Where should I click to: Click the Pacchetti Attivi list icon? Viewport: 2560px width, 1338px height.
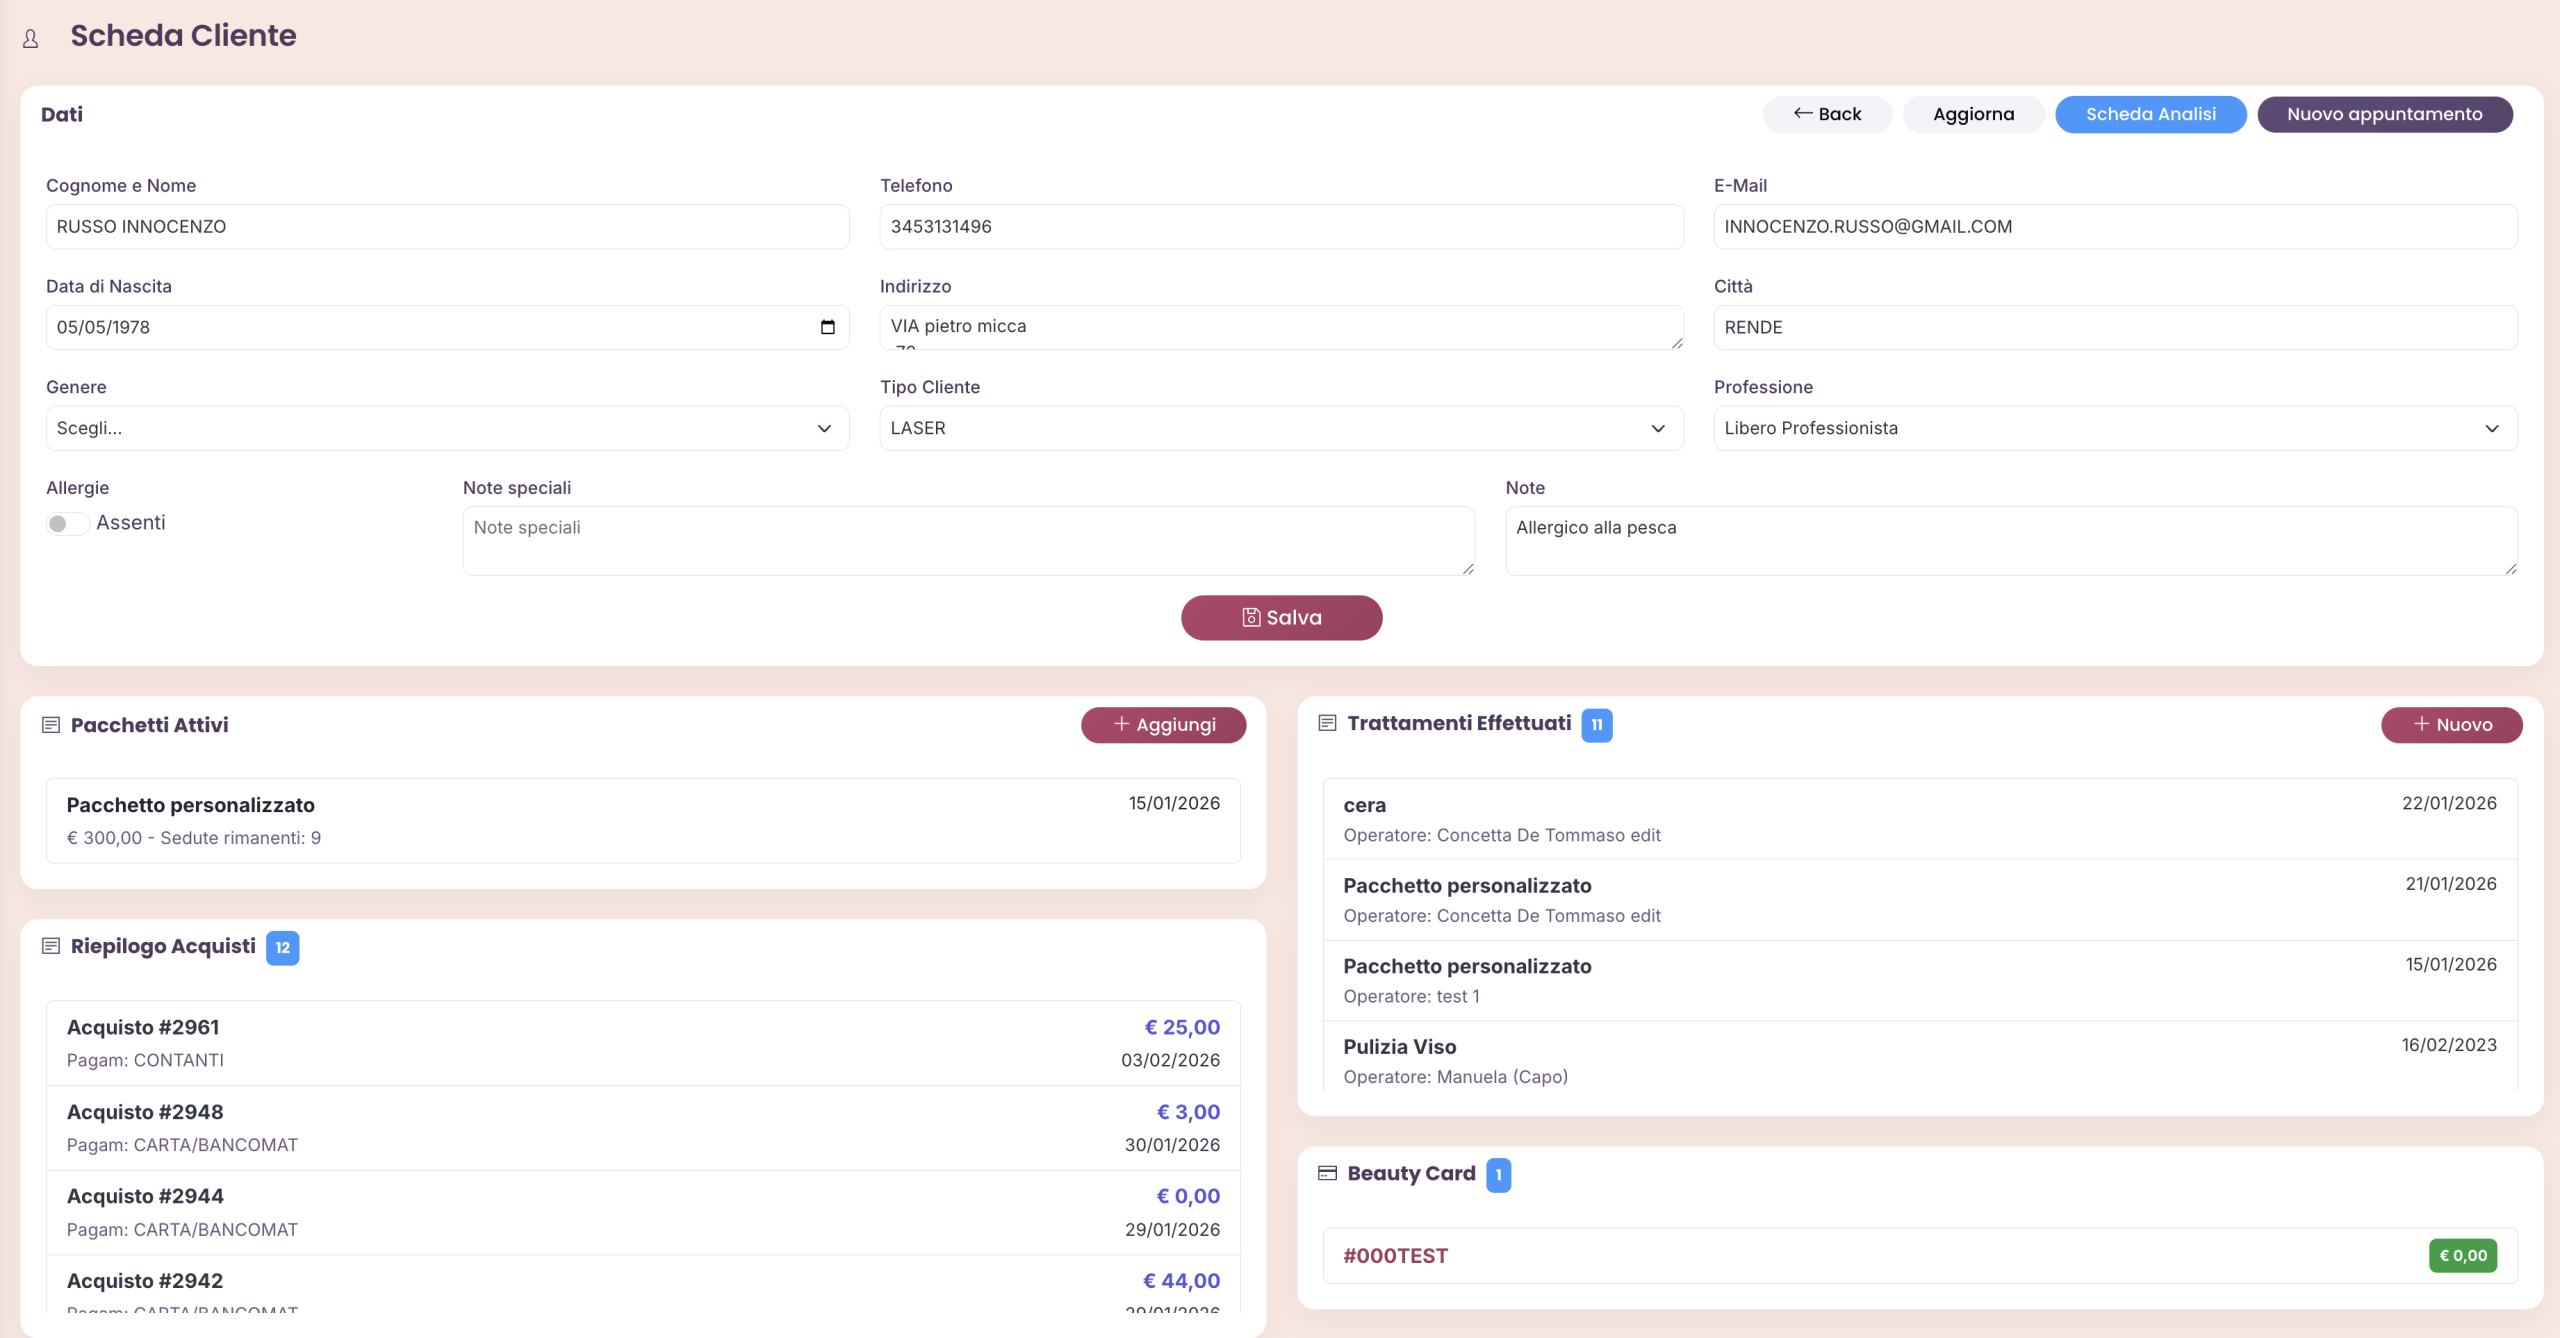point(51,725)
